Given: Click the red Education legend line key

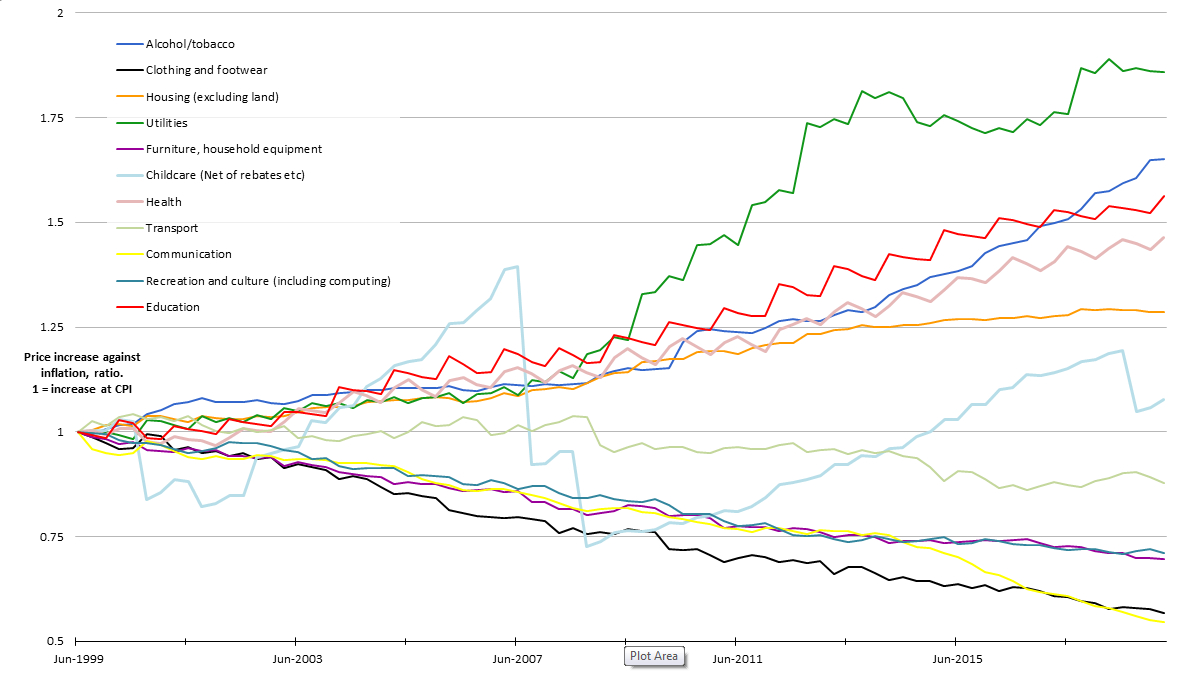Looking at the screenshot, I should [x=130, y=307].
